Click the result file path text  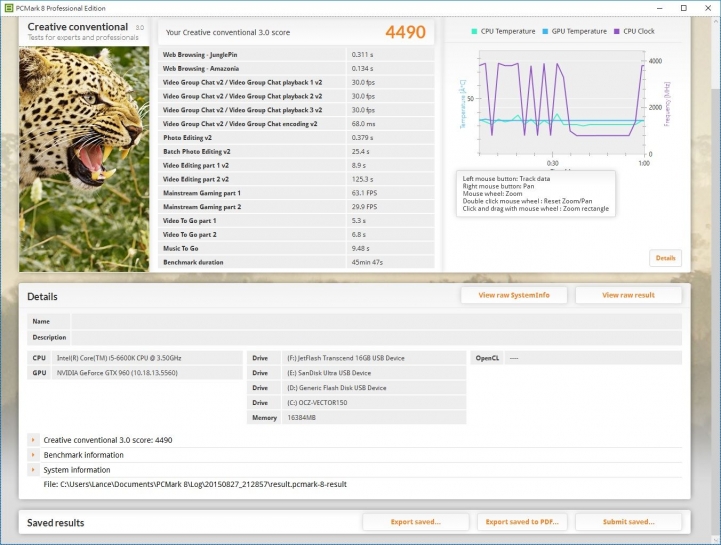[195, 484]
